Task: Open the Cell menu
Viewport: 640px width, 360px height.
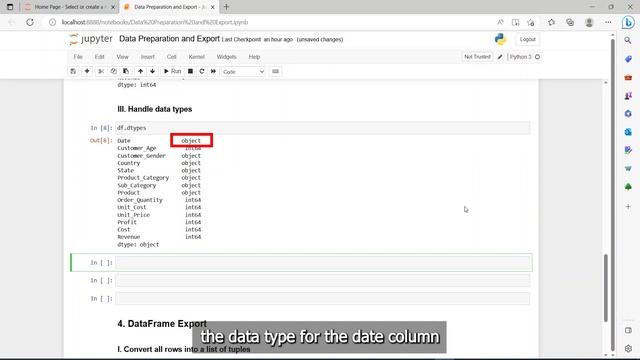Action: pos(171,57)
